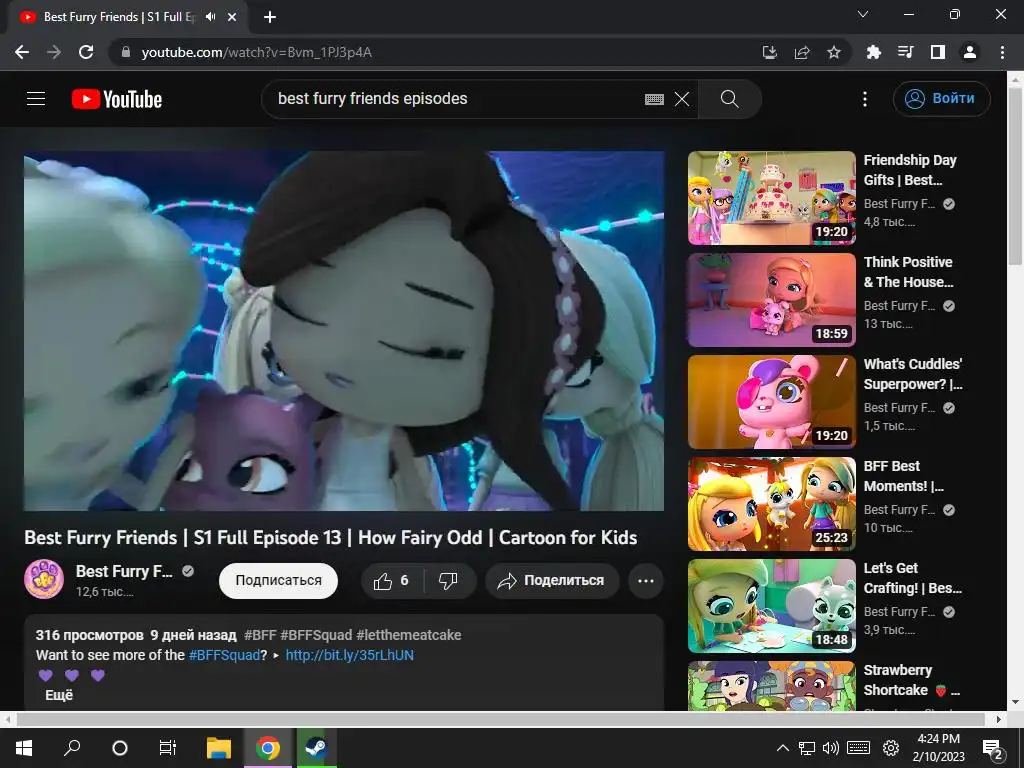Expand description with Ещё
The width and height of the screenshot is (1024, 768).
click(x=59, y=695)
